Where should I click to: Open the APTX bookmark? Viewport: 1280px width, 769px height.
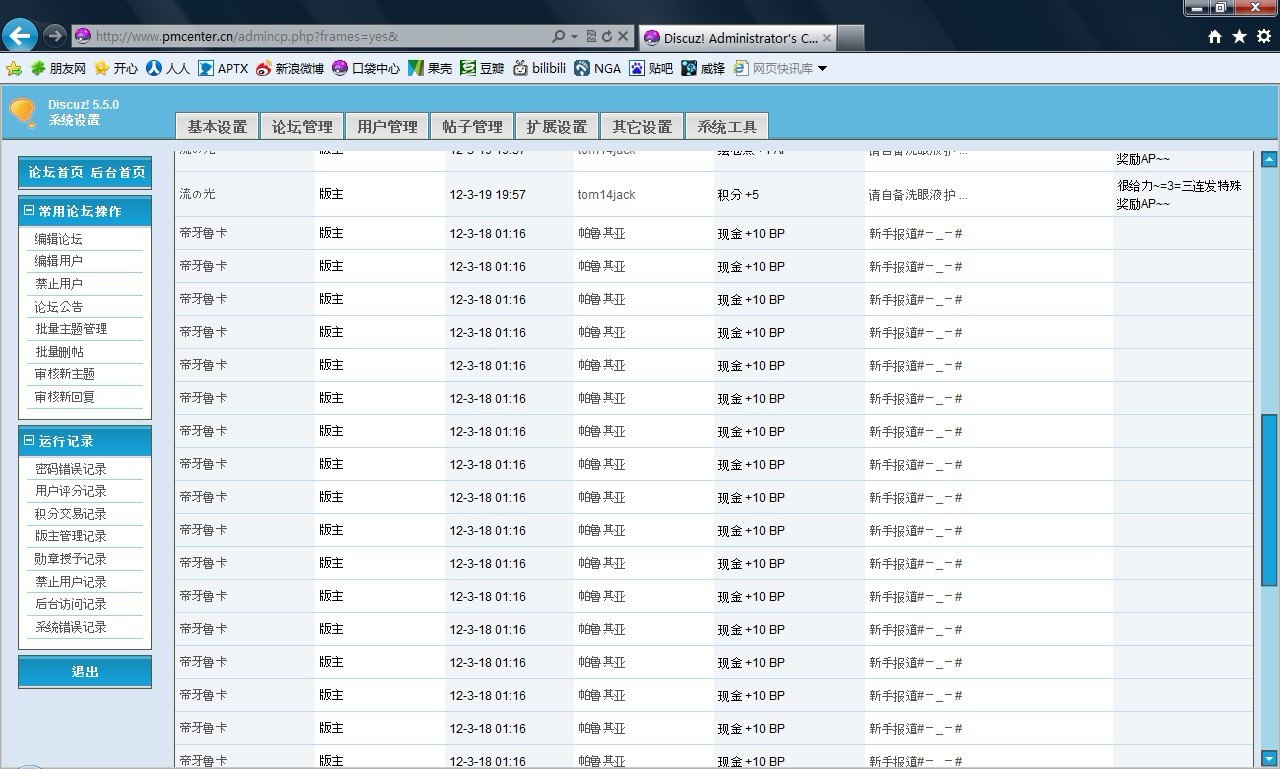pos(223,68)
